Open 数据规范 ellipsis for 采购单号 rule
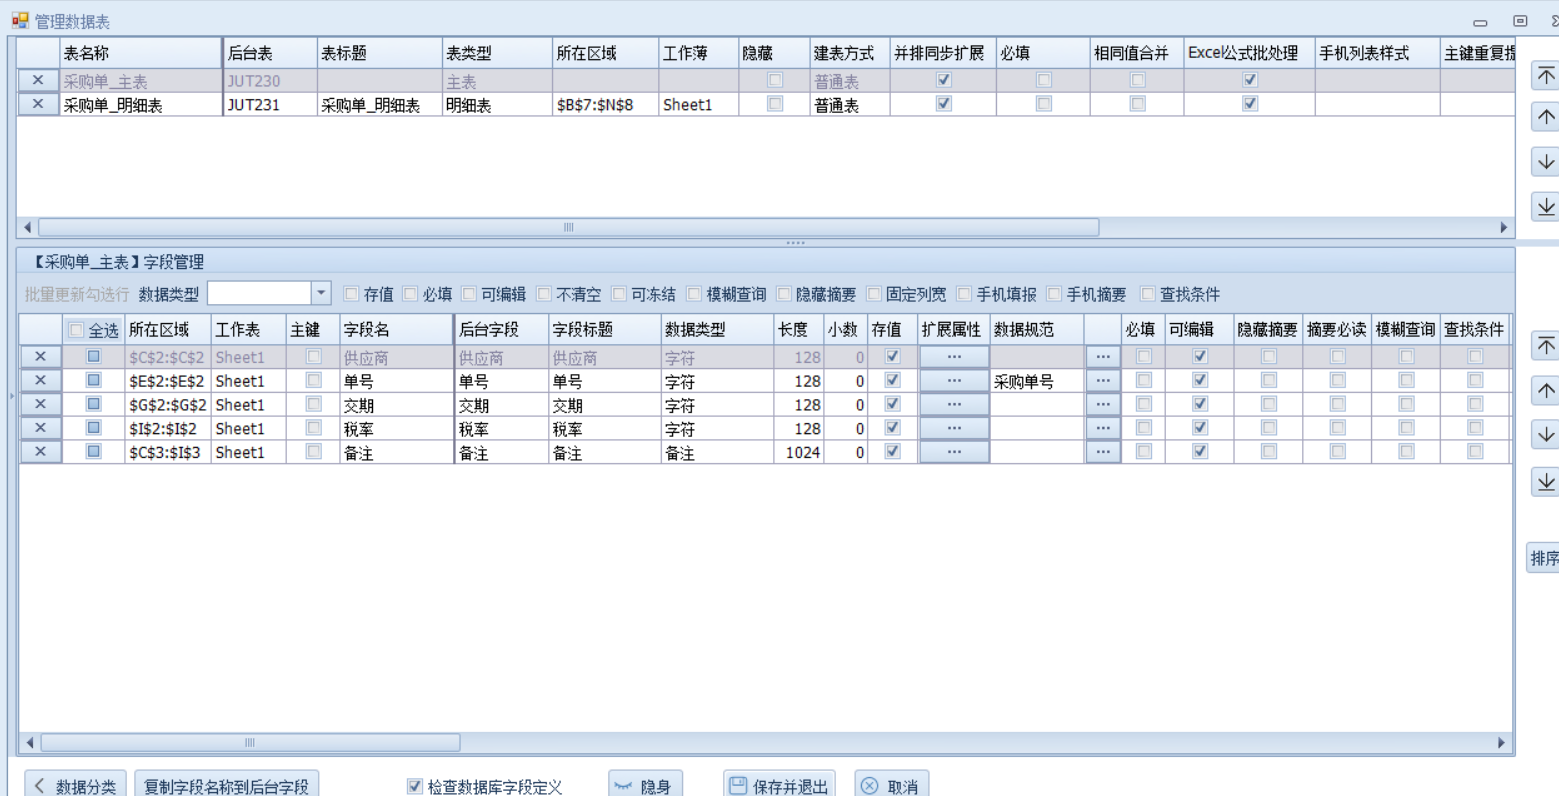 [x=1102, y=381]
